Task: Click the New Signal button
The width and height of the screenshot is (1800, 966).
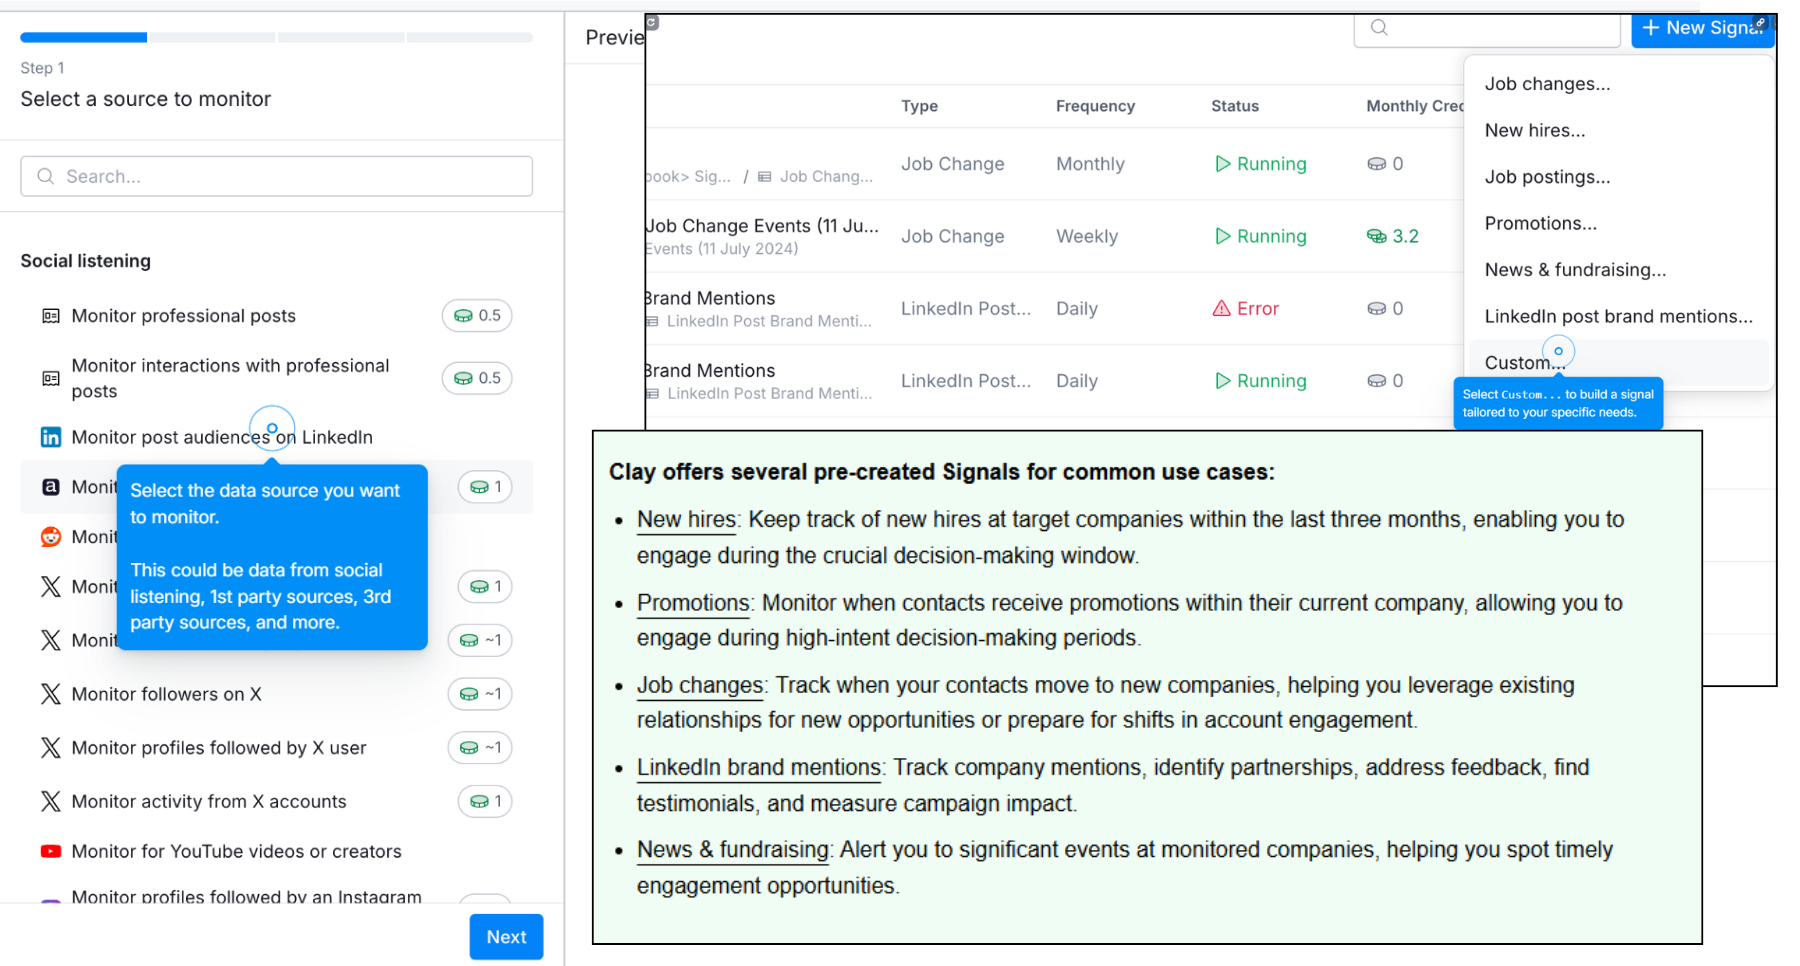Action: 1702,28
